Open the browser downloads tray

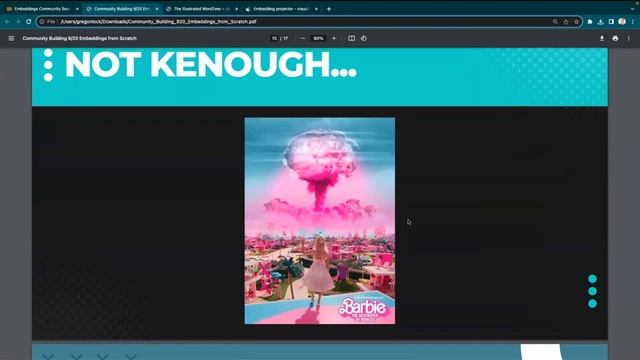(600, 22)
